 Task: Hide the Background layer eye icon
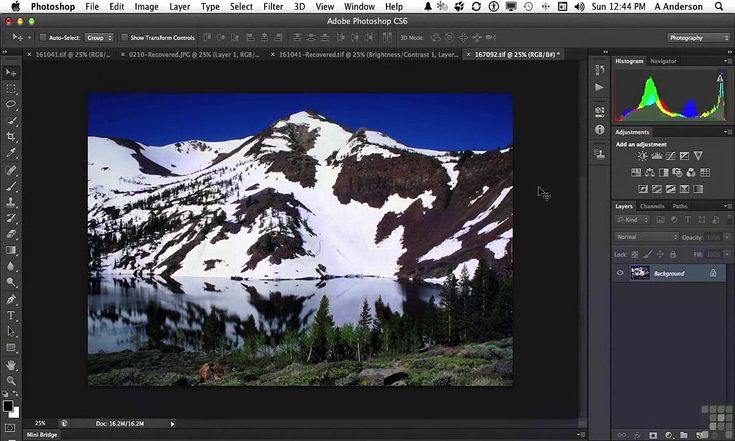coord(620,273)
